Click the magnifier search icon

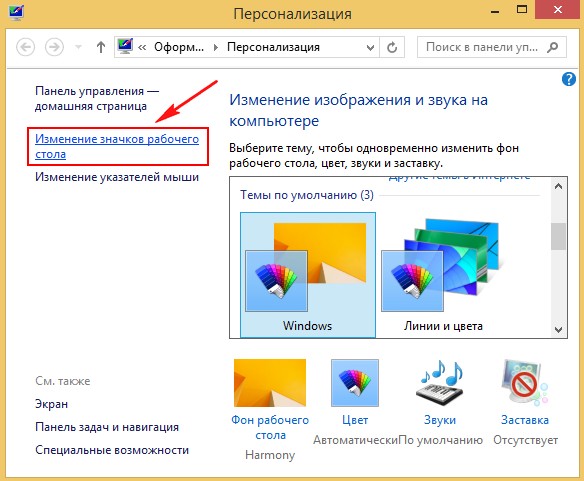(553, 47)
